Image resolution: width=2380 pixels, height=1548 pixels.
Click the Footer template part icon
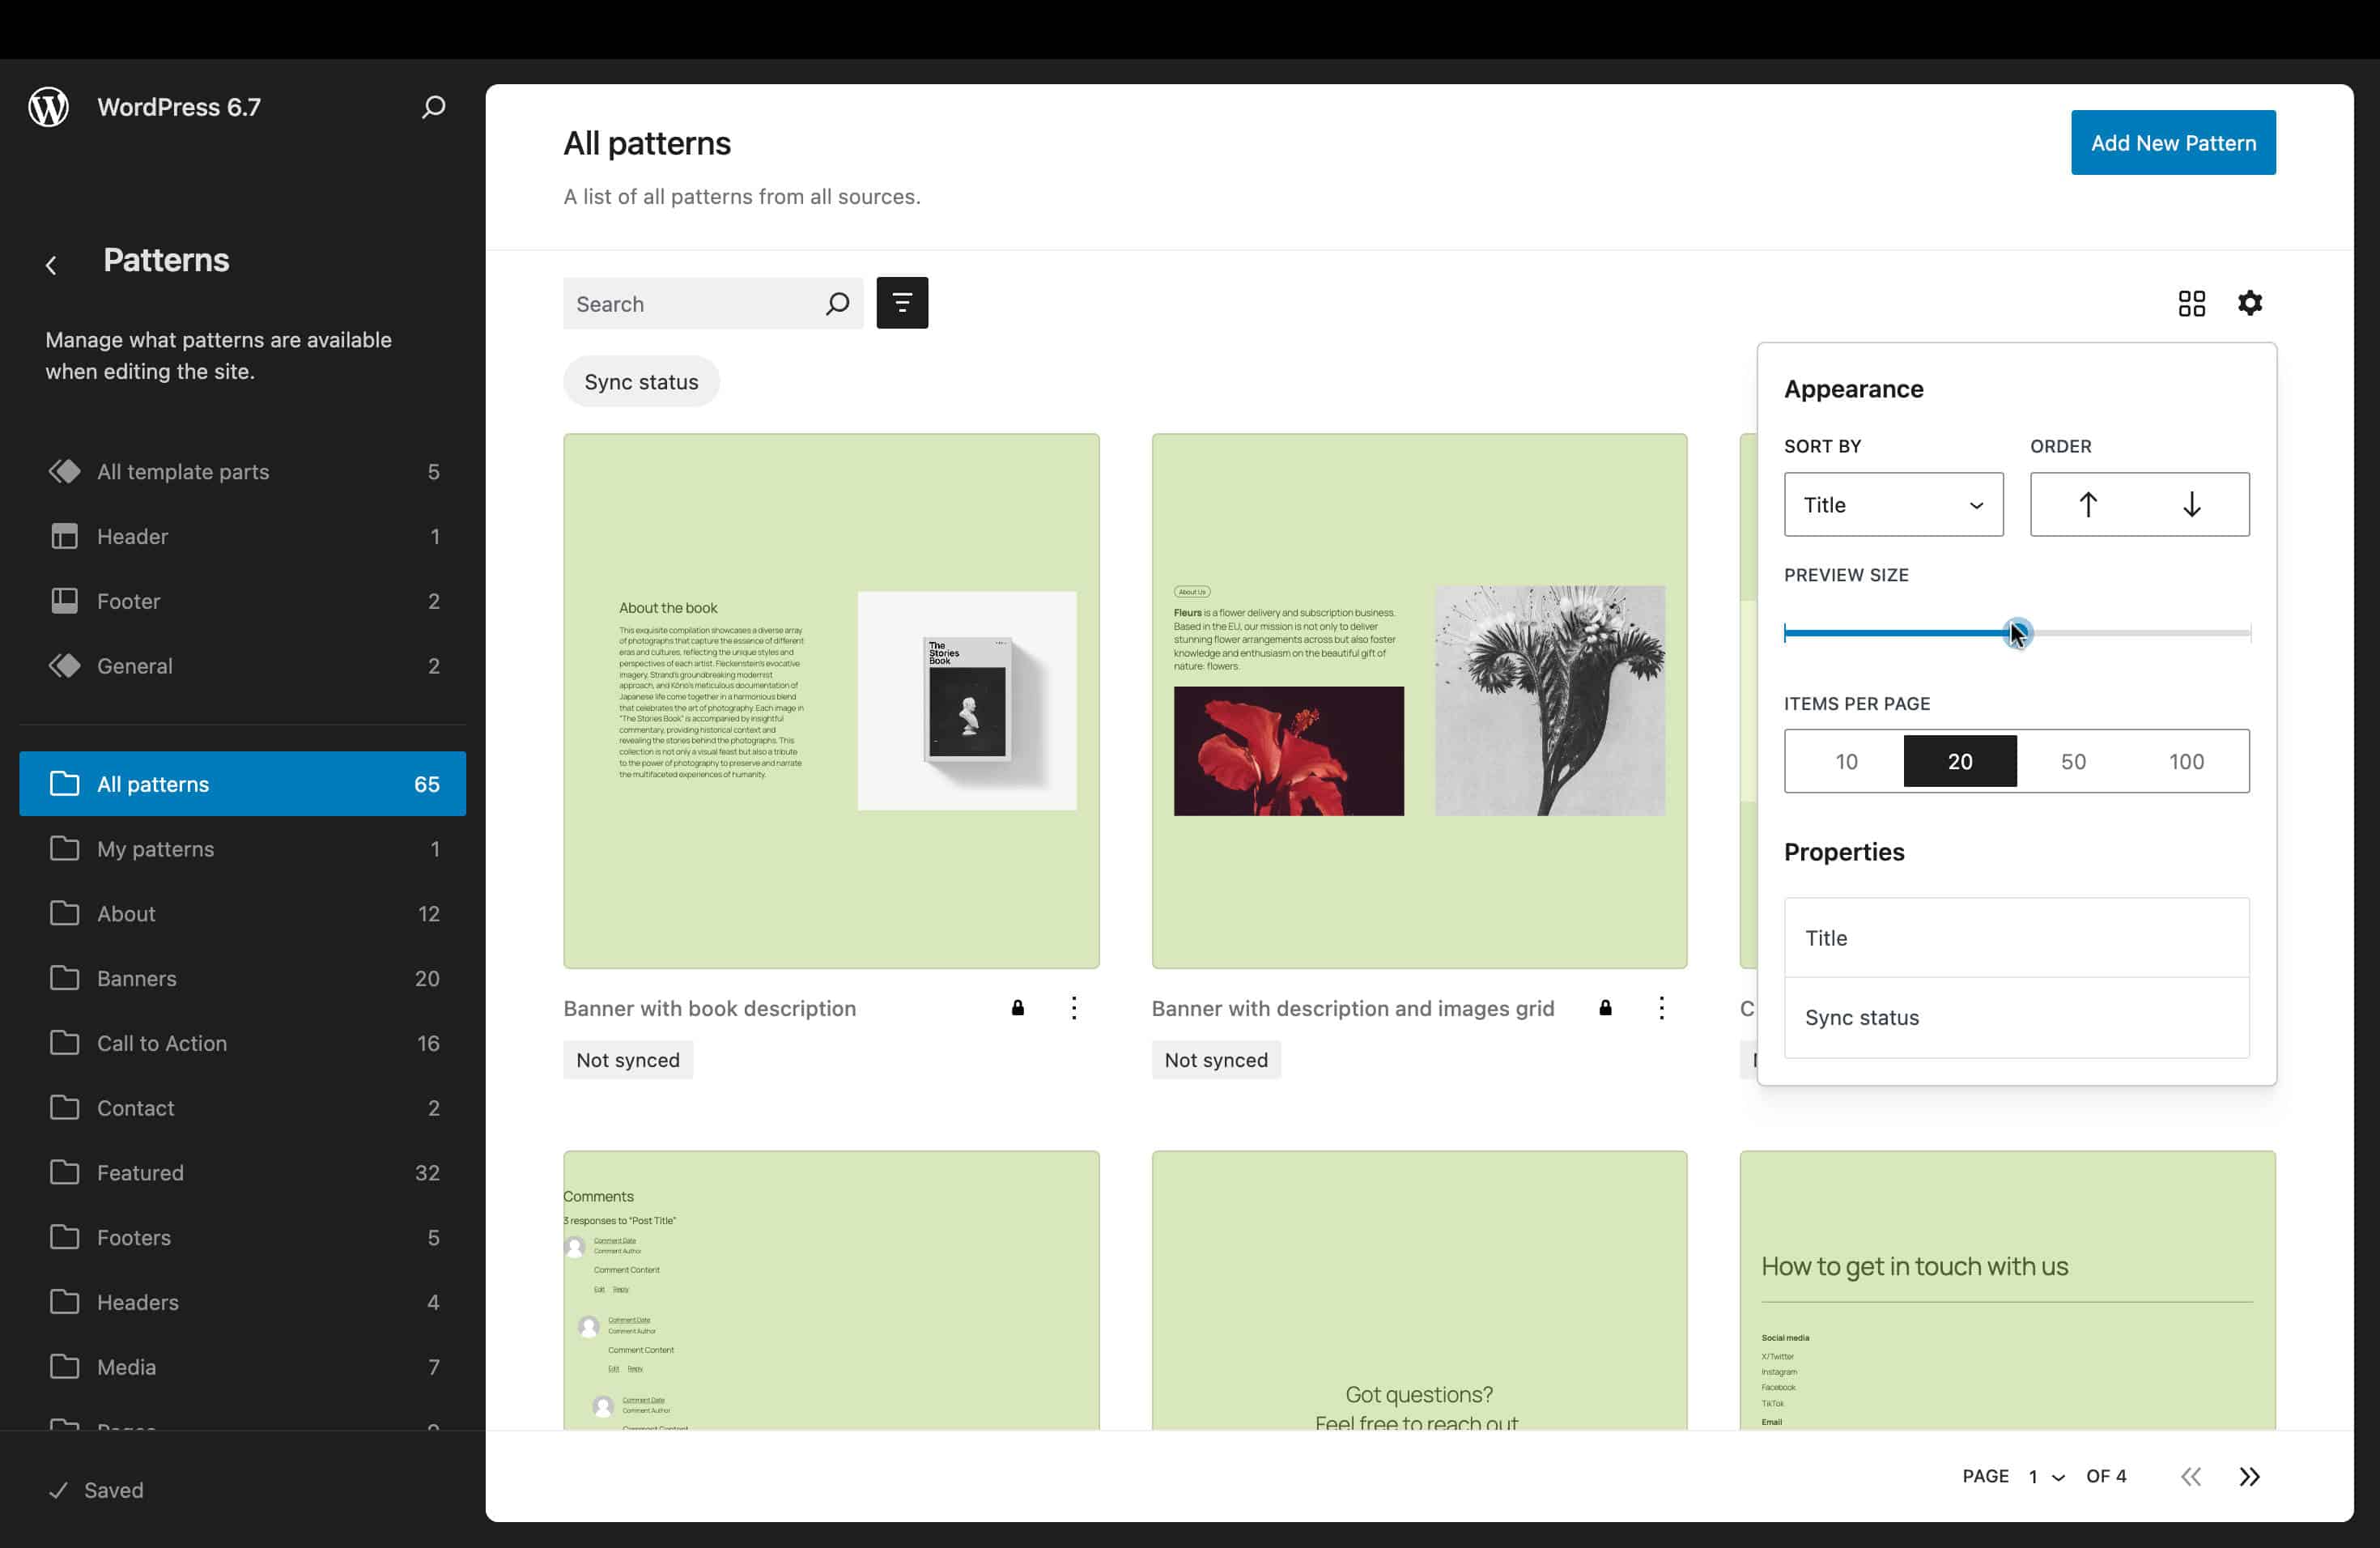[65, 601]
